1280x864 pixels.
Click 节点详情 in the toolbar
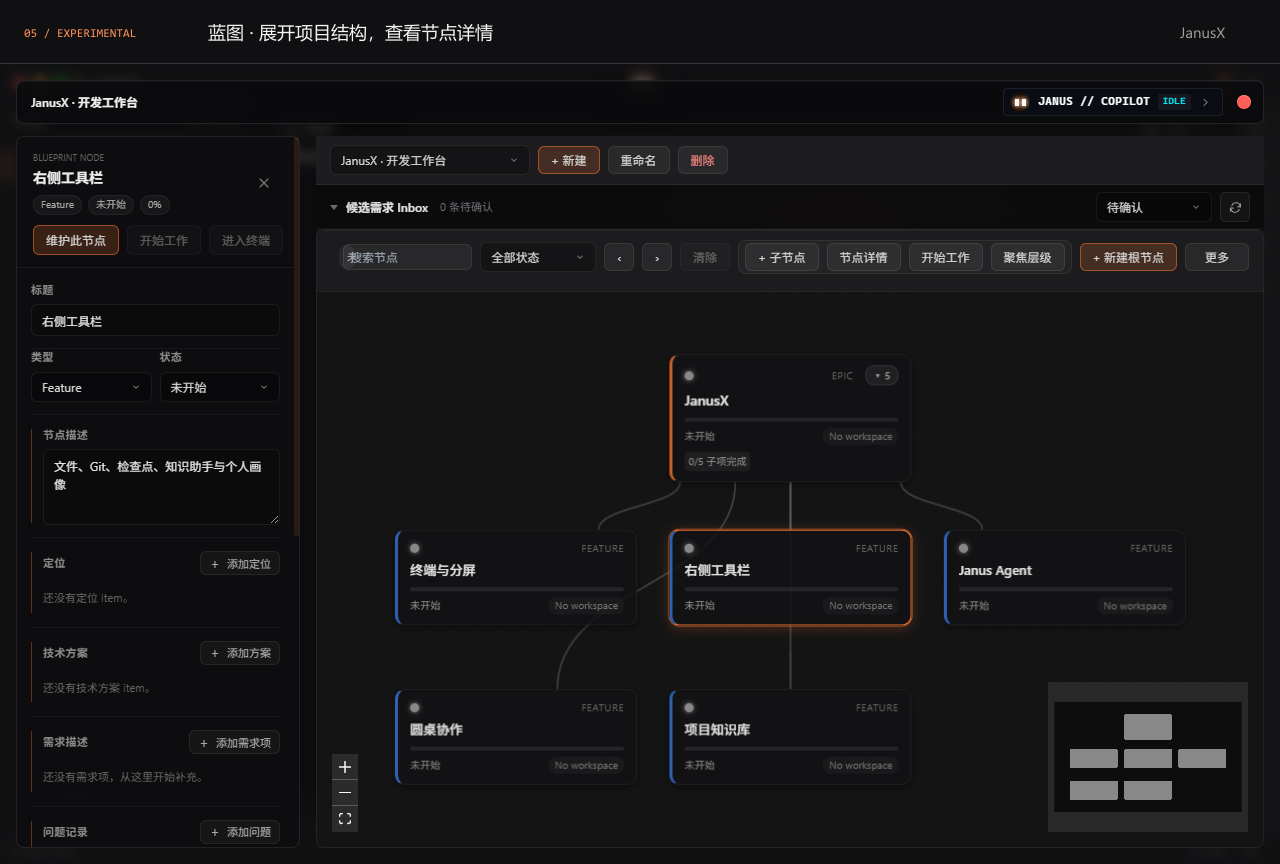[x=864, y=257]
